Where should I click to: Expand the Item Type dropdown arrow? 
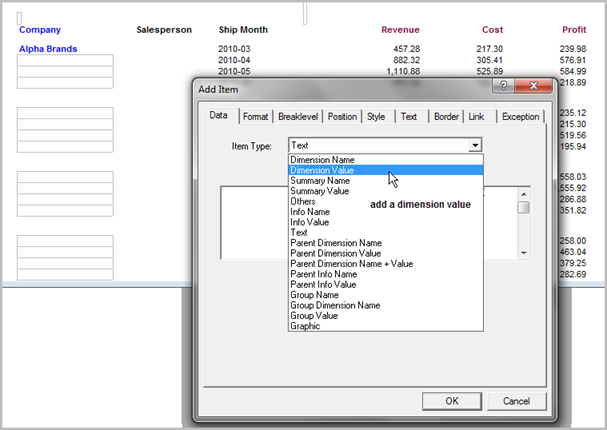475,146
